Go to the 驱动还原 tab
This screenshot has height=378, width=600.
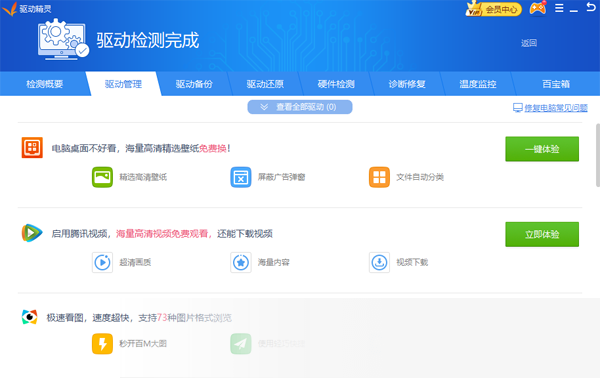265,84
